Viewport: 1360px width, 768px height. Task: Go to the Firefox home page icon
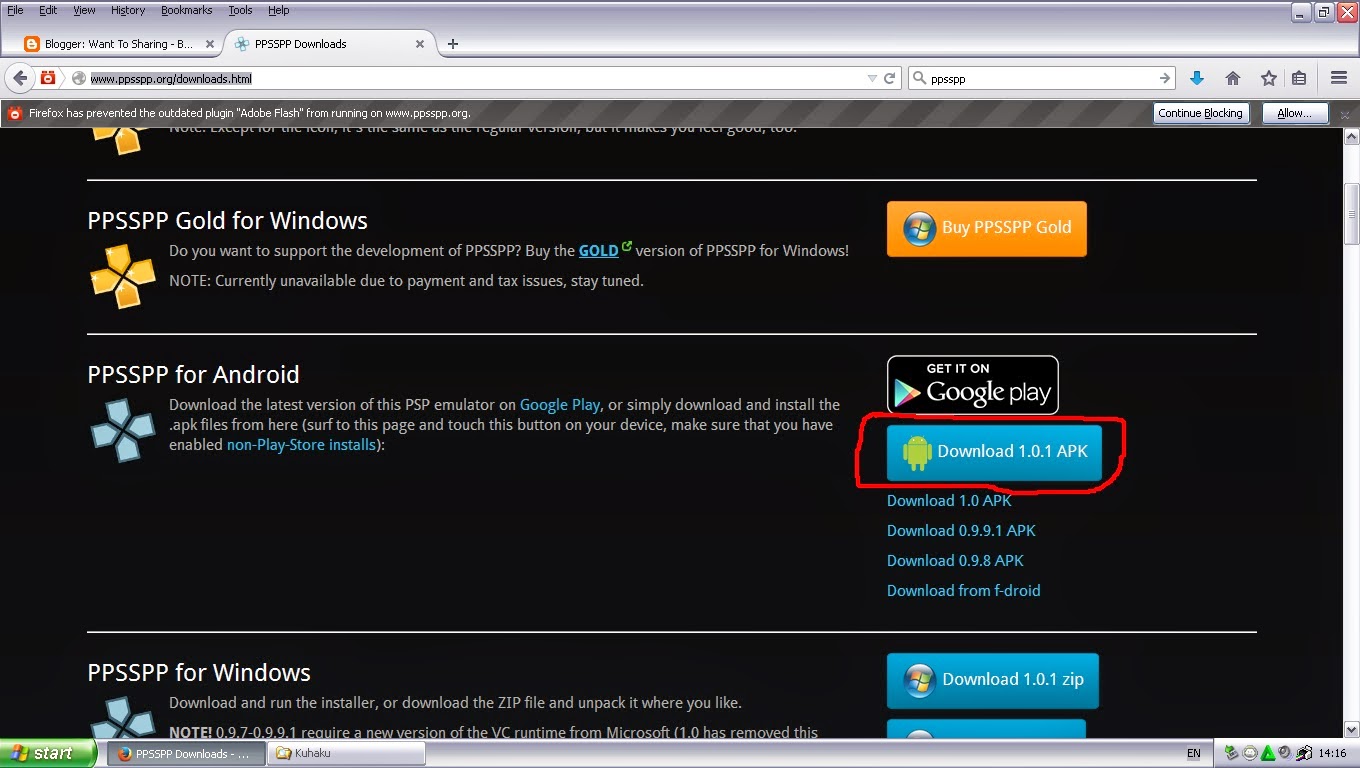tap(1233, 78)
